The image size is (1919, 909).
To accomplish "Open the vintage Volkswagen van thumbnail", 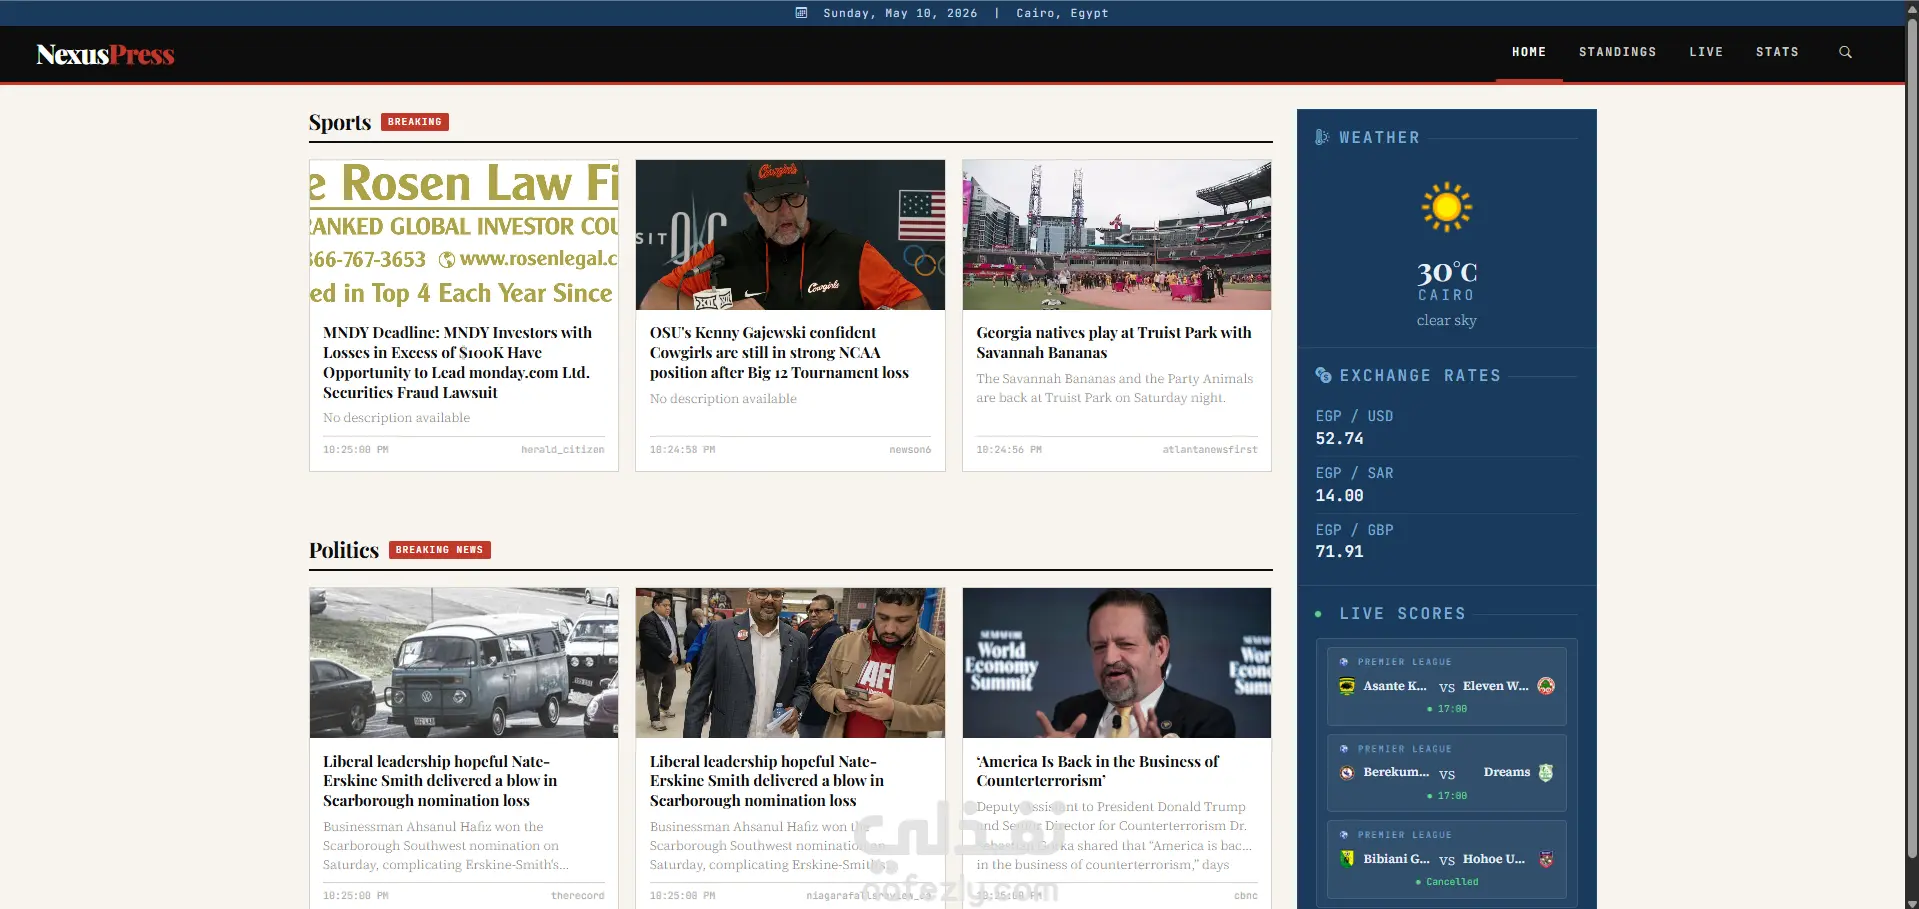I will coord(464,663).
